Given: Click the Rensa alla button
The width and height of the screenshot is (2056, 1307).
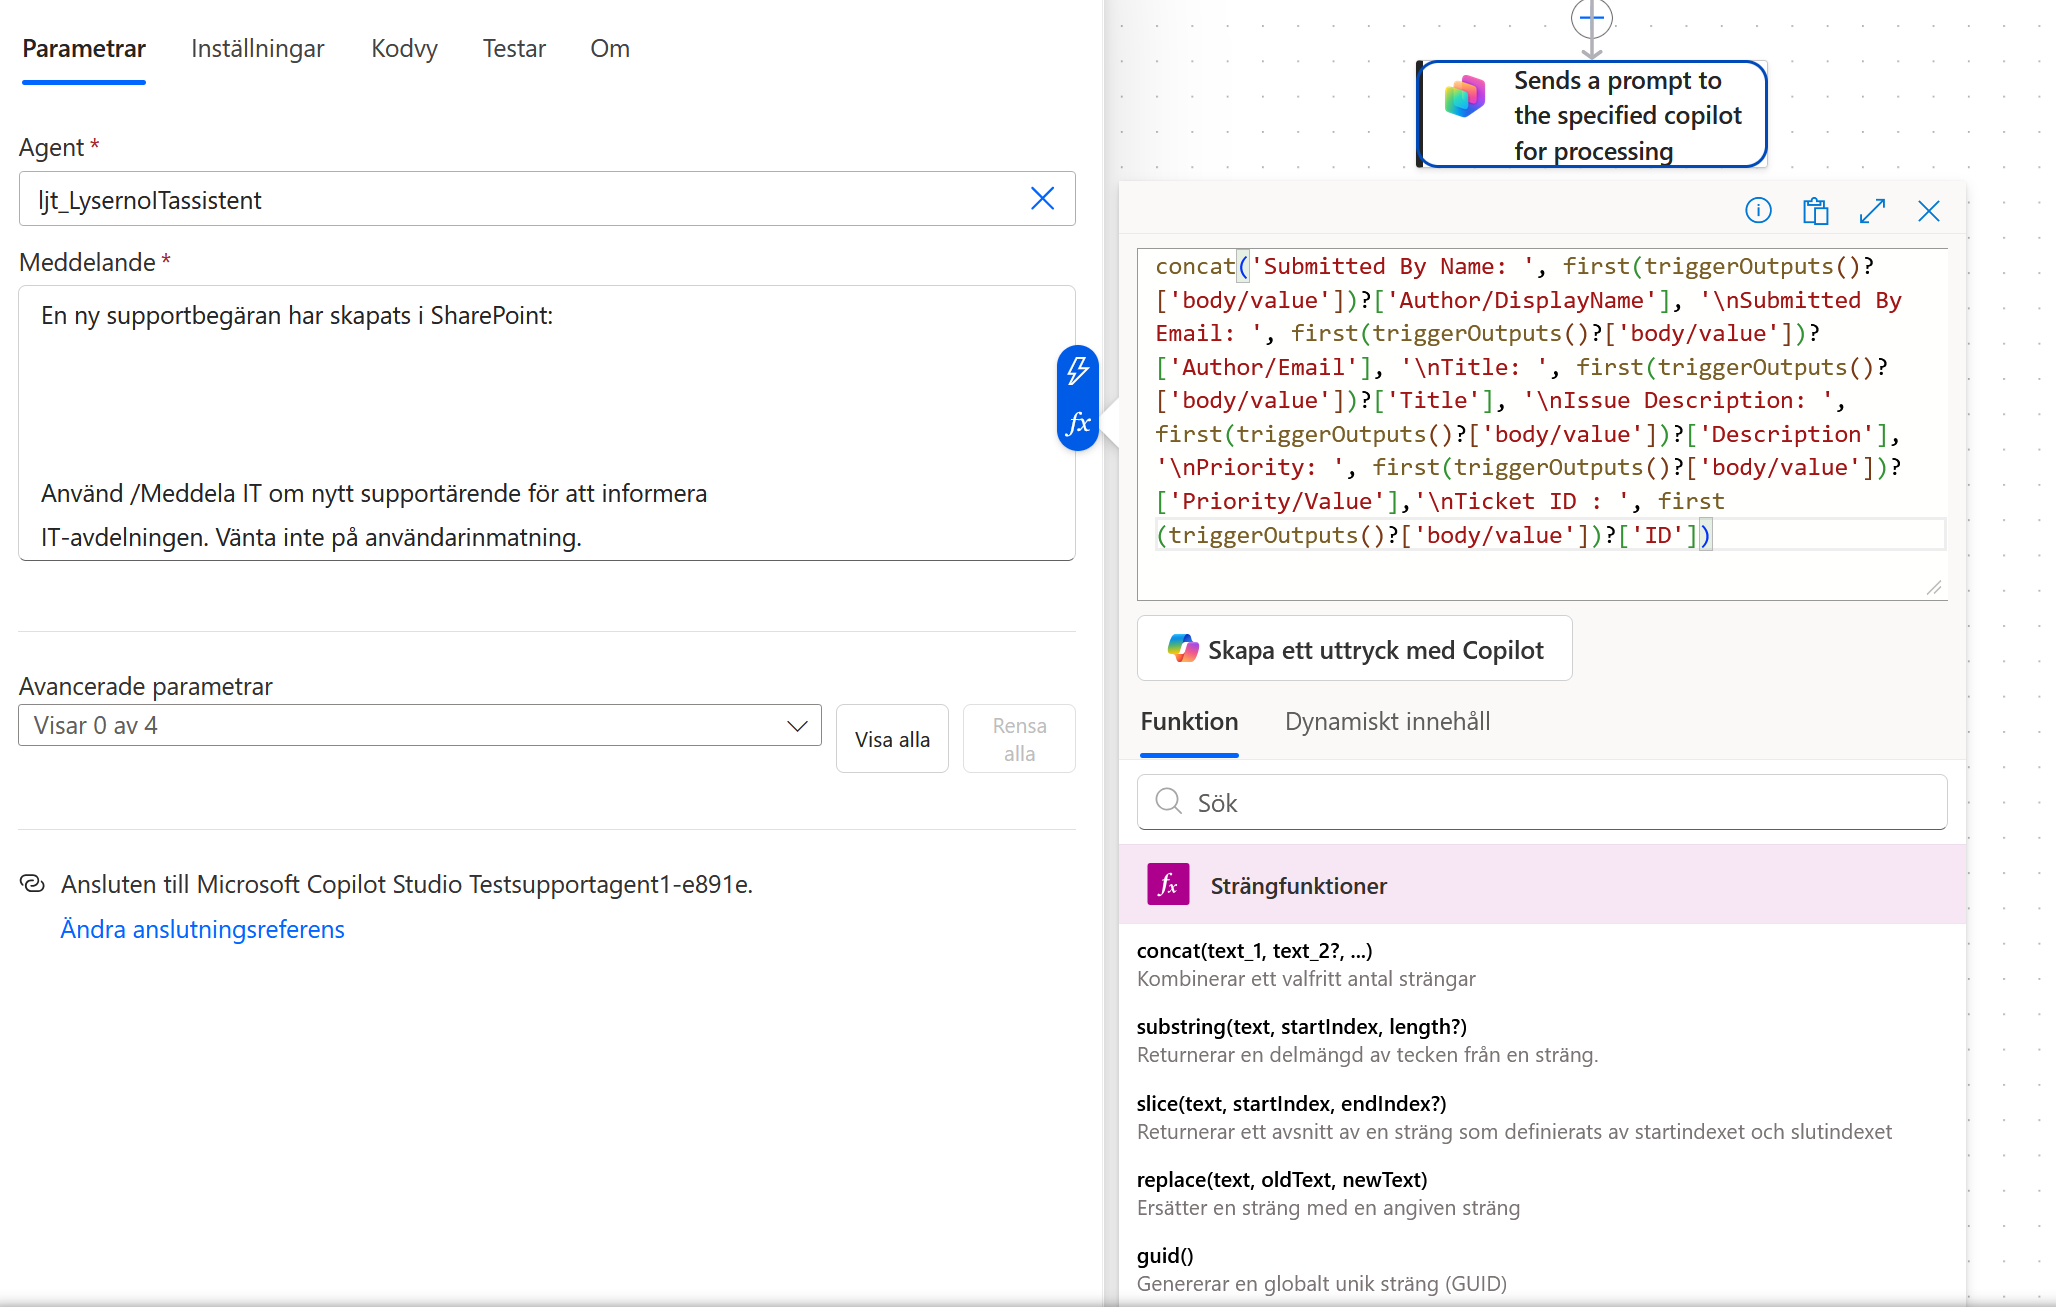Looking at the screenshot, I should [1019, 739].
